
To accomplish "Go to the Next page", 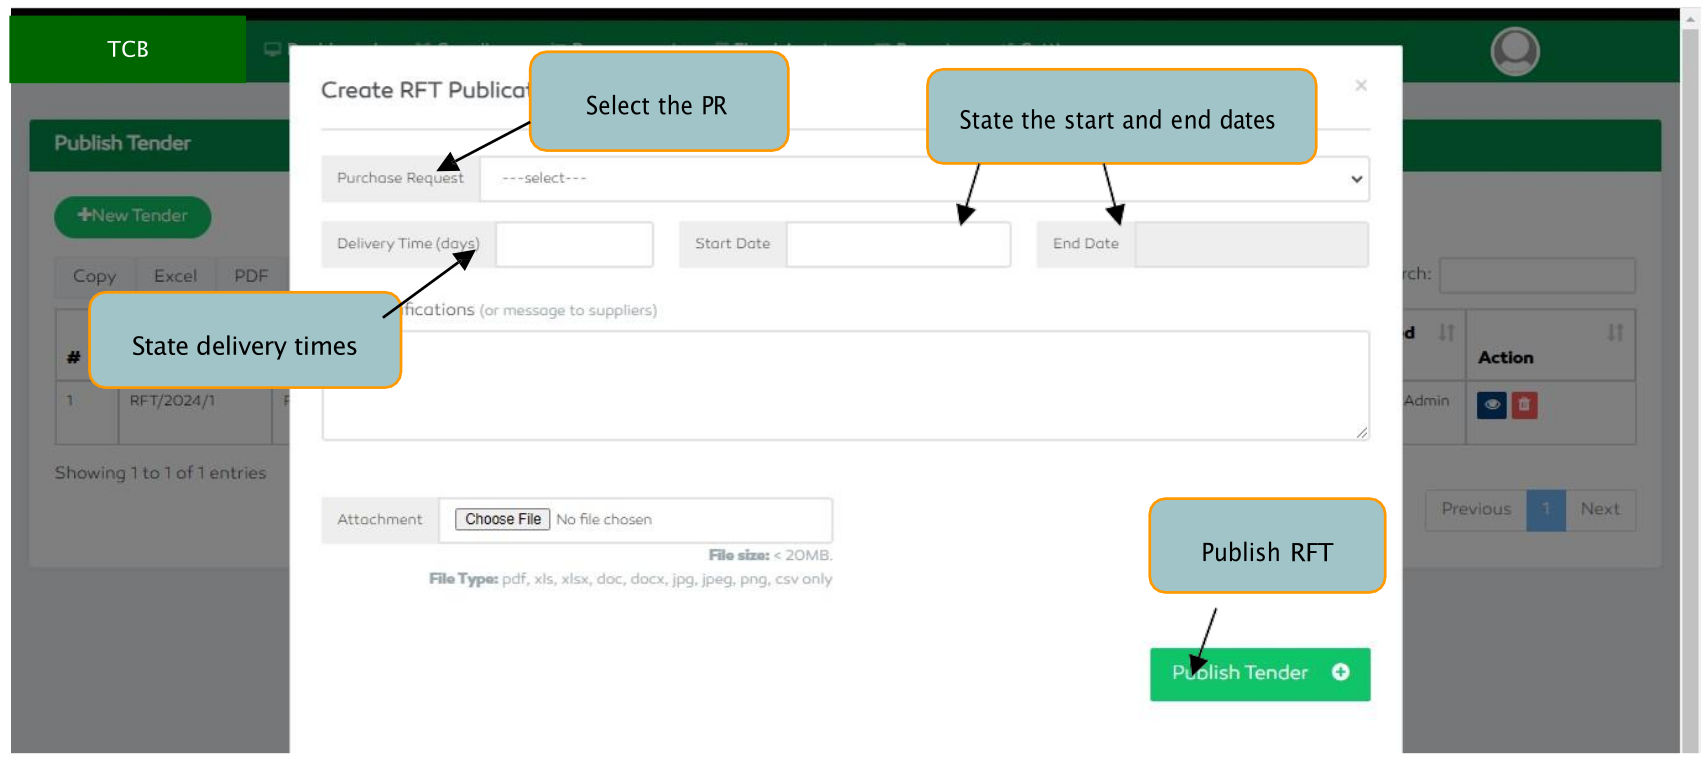I will click(1599, 509).
